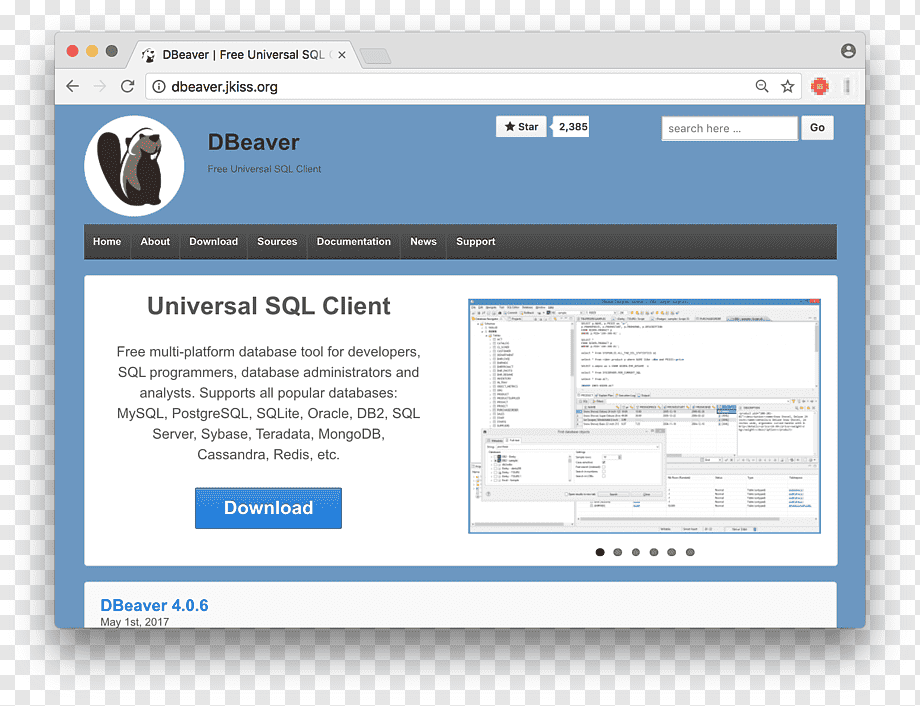Click the 'Universal SQL Client' heading

pos(269,306)
